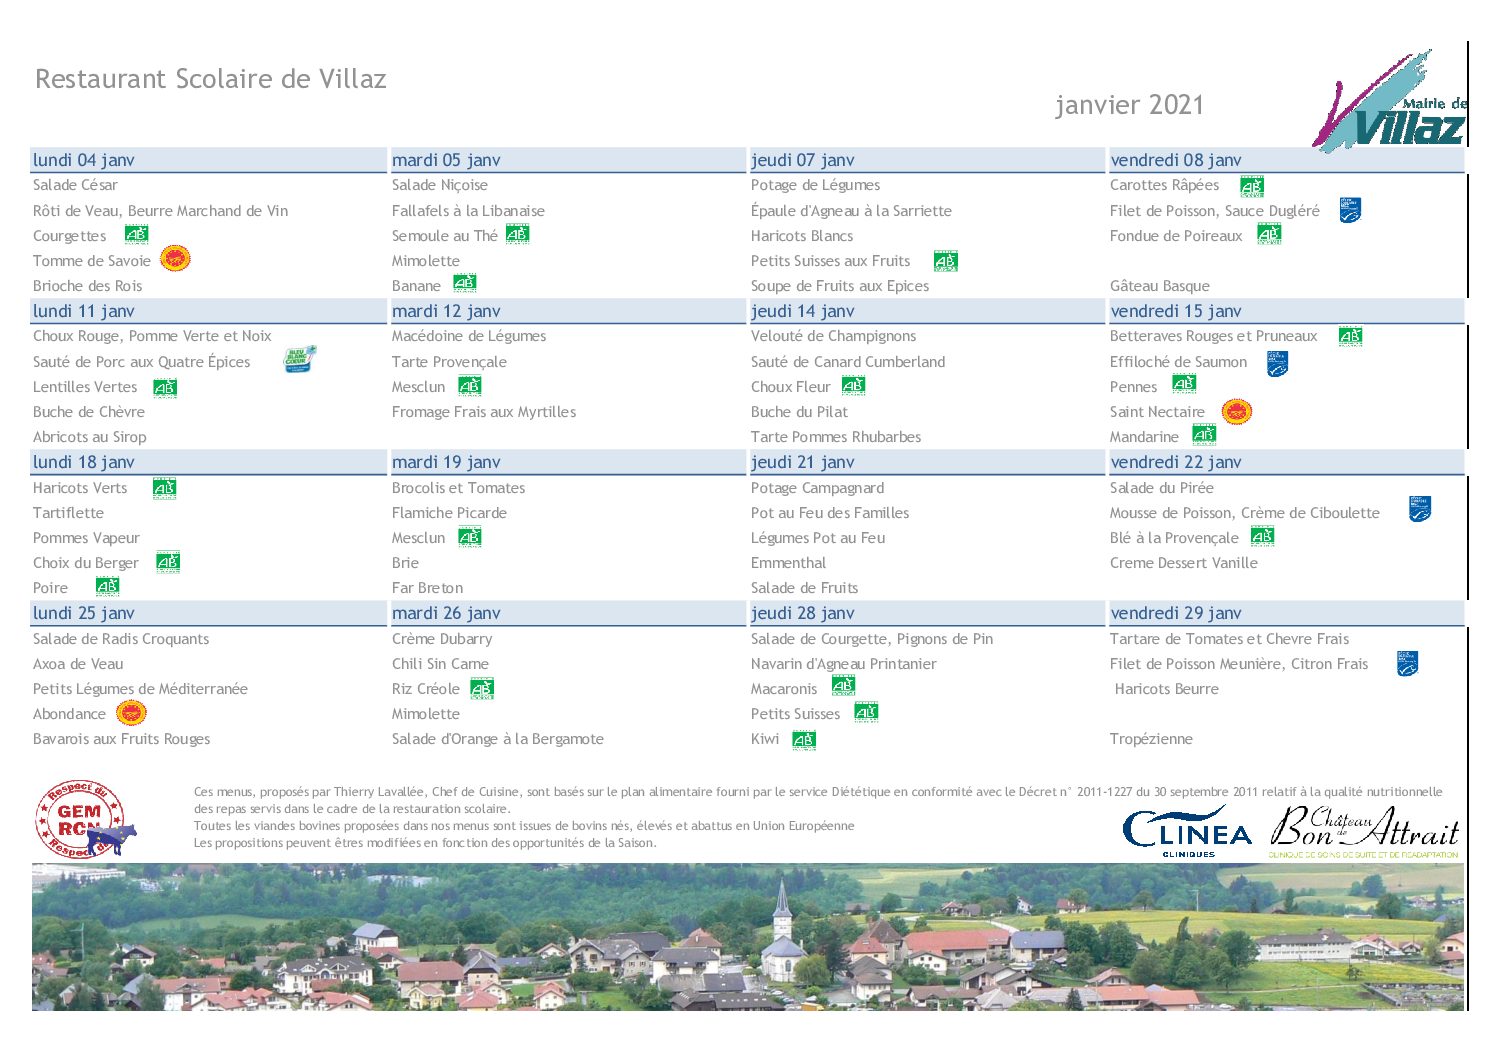The width and height of the screenshot is (1496, 1058).
Task: Click the Creme Dessert Vanille item
Action: [1184, 563]
